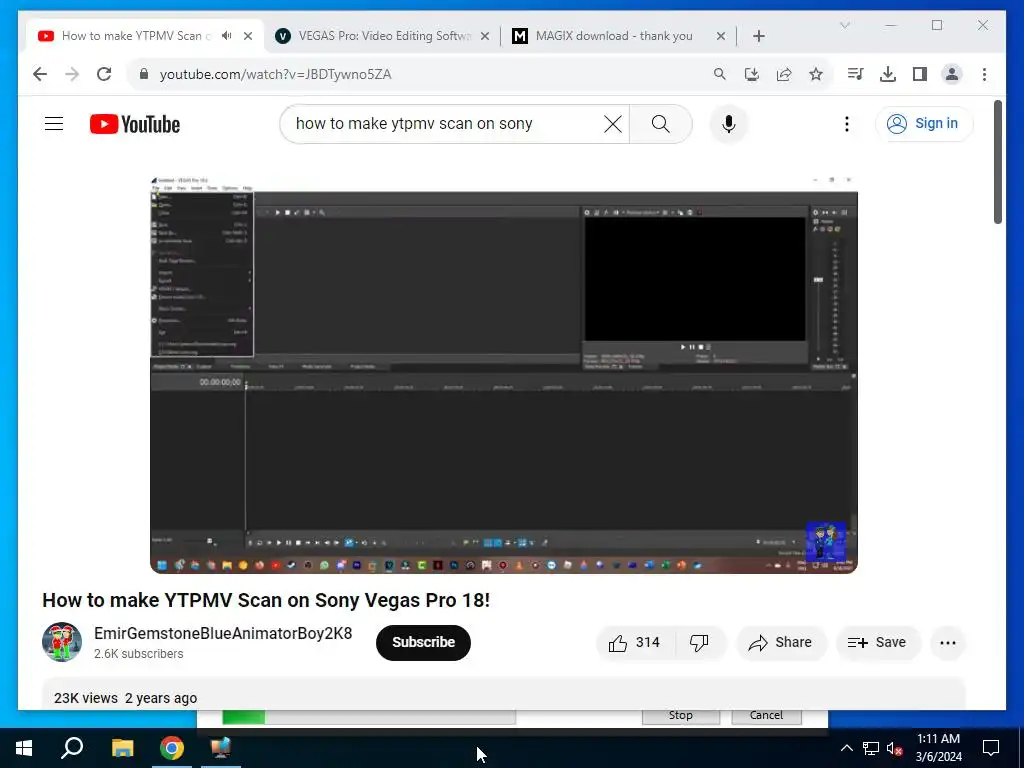Viewport: 1024px width, 768px height.
Task: Click the channel avatar image
Action: 62,642
